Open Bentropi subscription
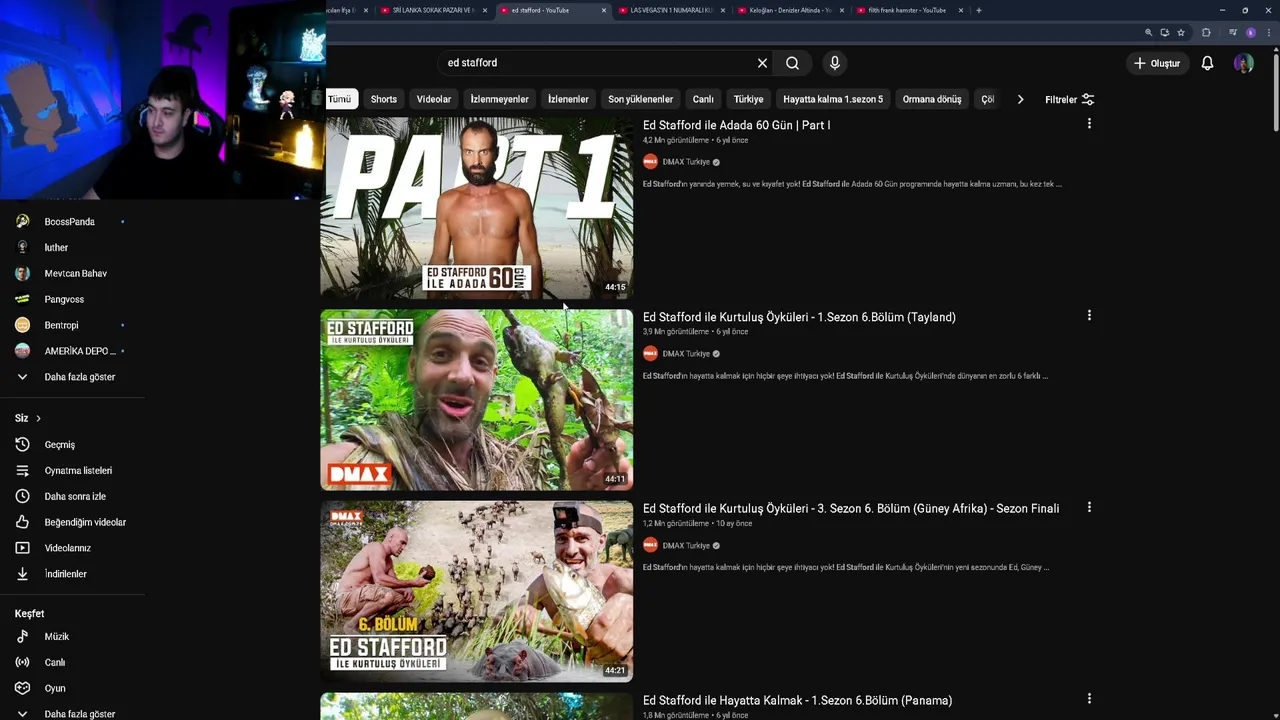 [61, 325]
